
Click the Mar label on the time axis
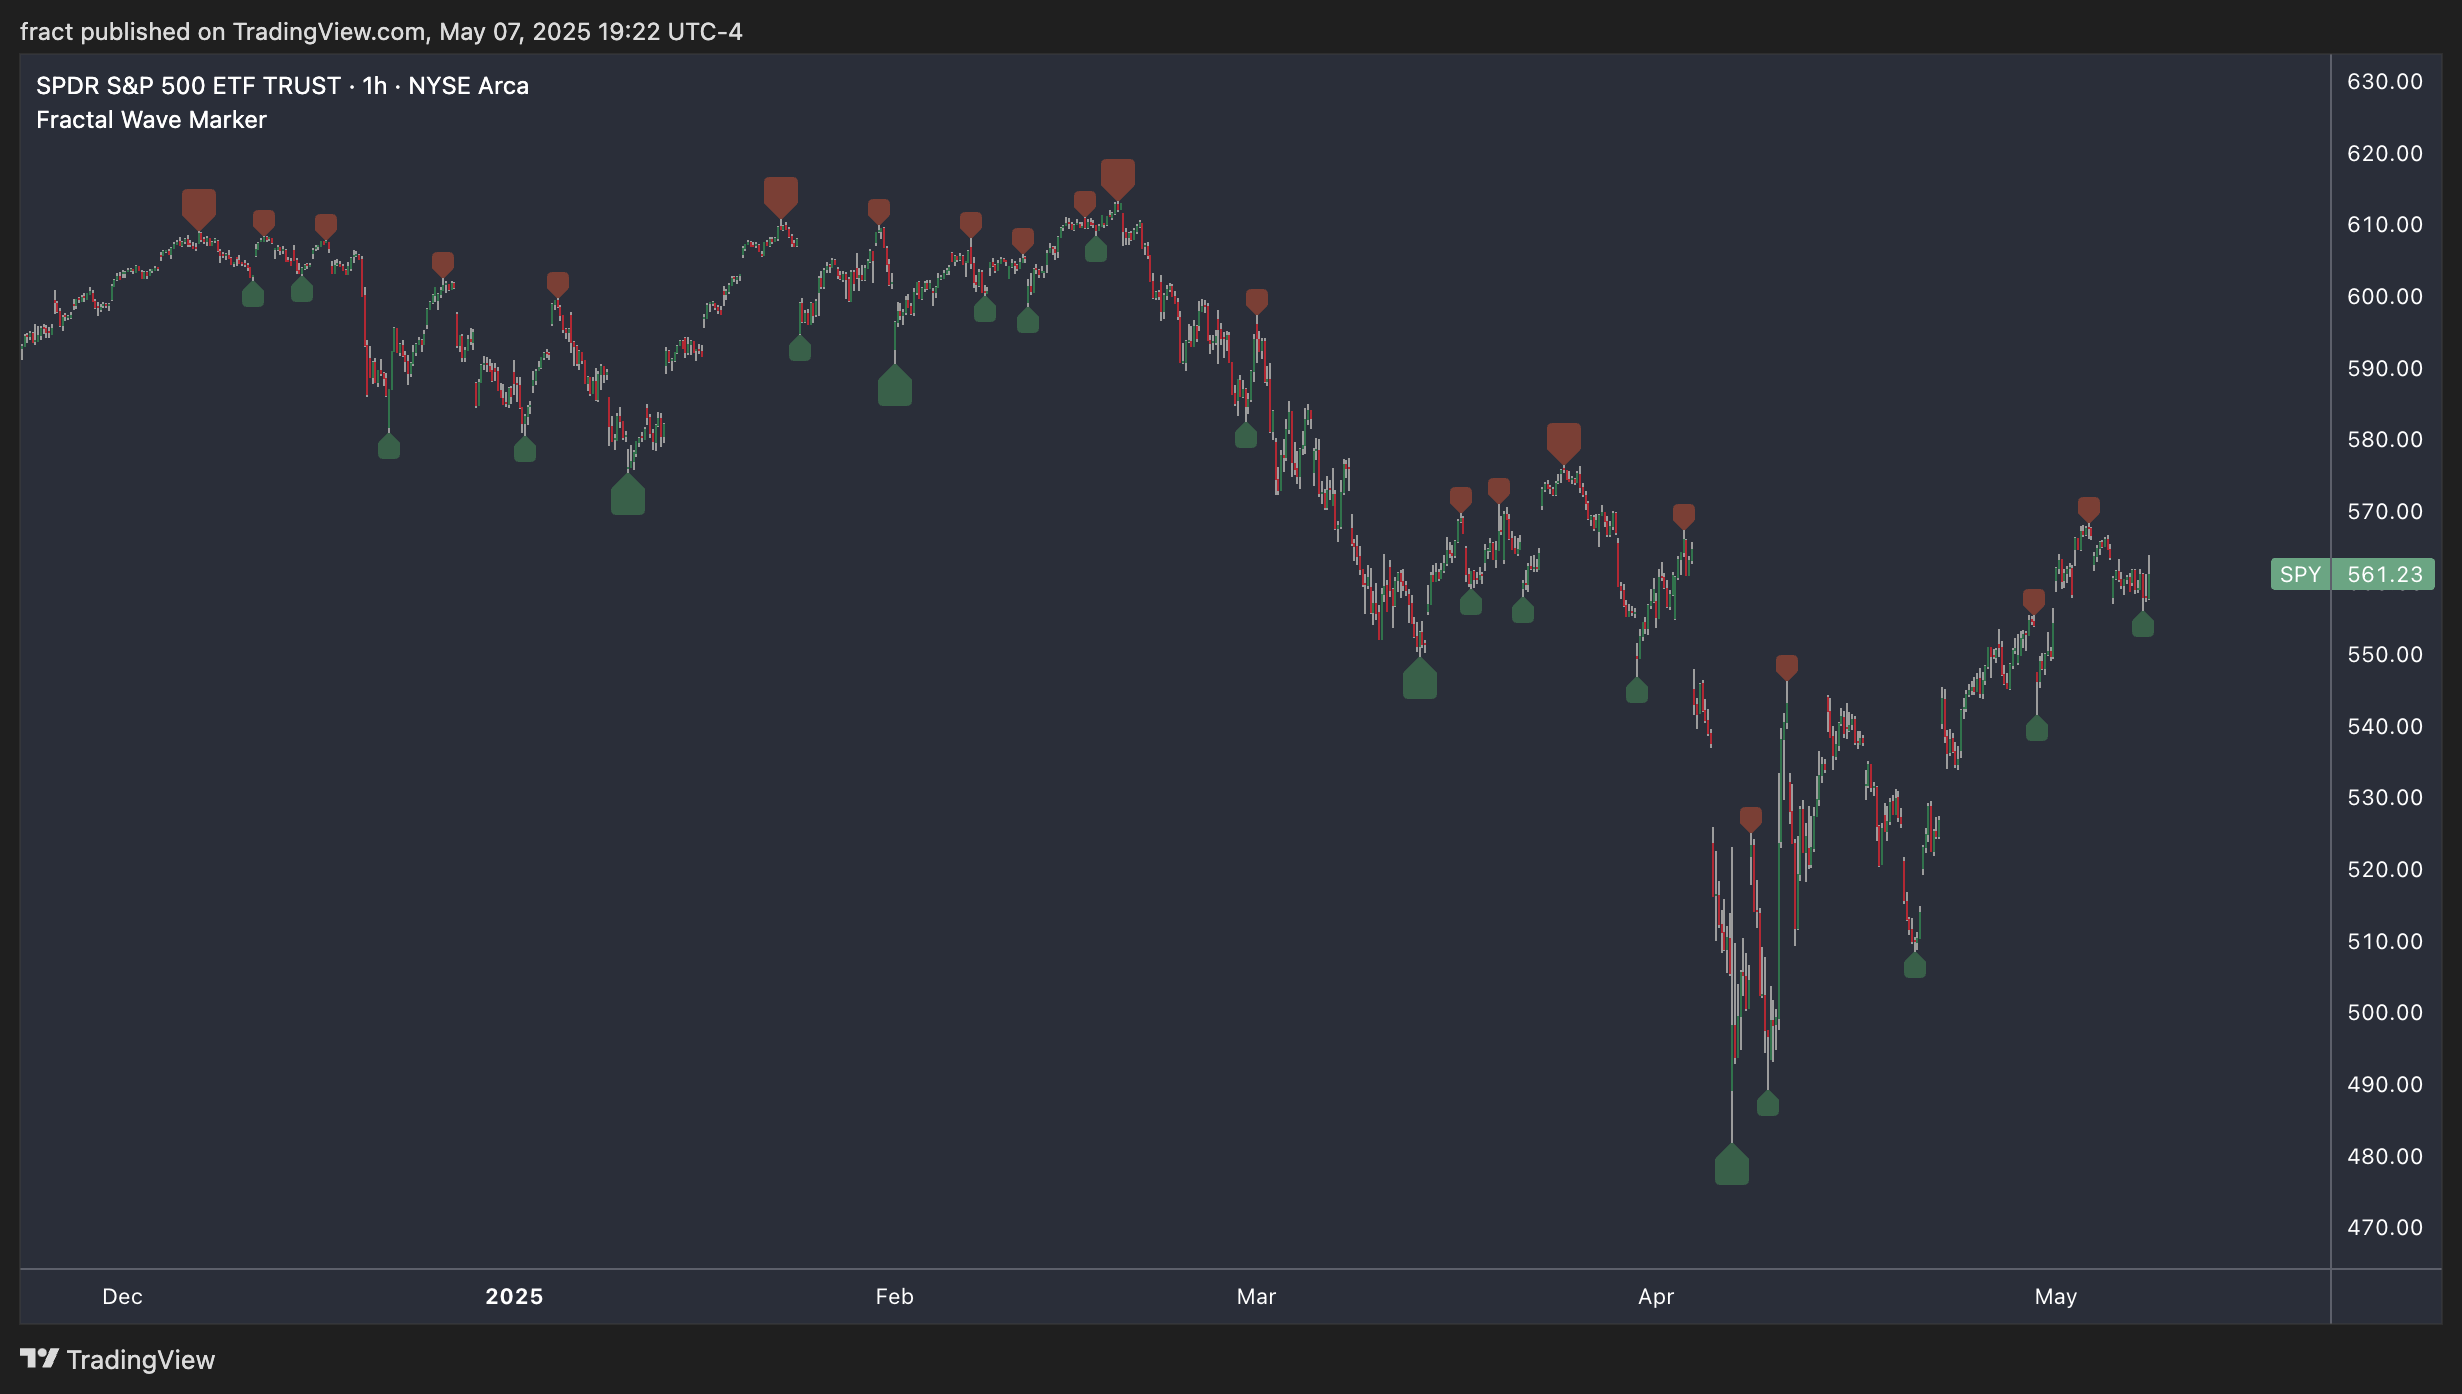click(1256, 1297)
